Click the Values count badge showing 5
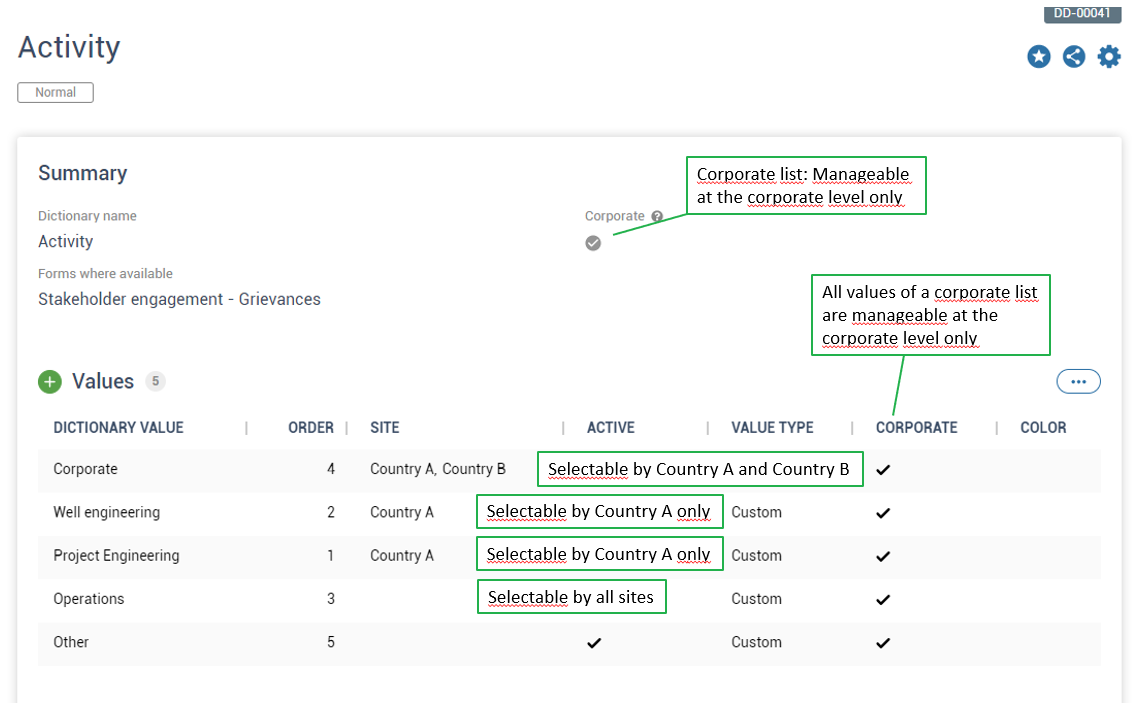Image resolution: width=1143 pixels, height=718 pixels. coord(155,381)
